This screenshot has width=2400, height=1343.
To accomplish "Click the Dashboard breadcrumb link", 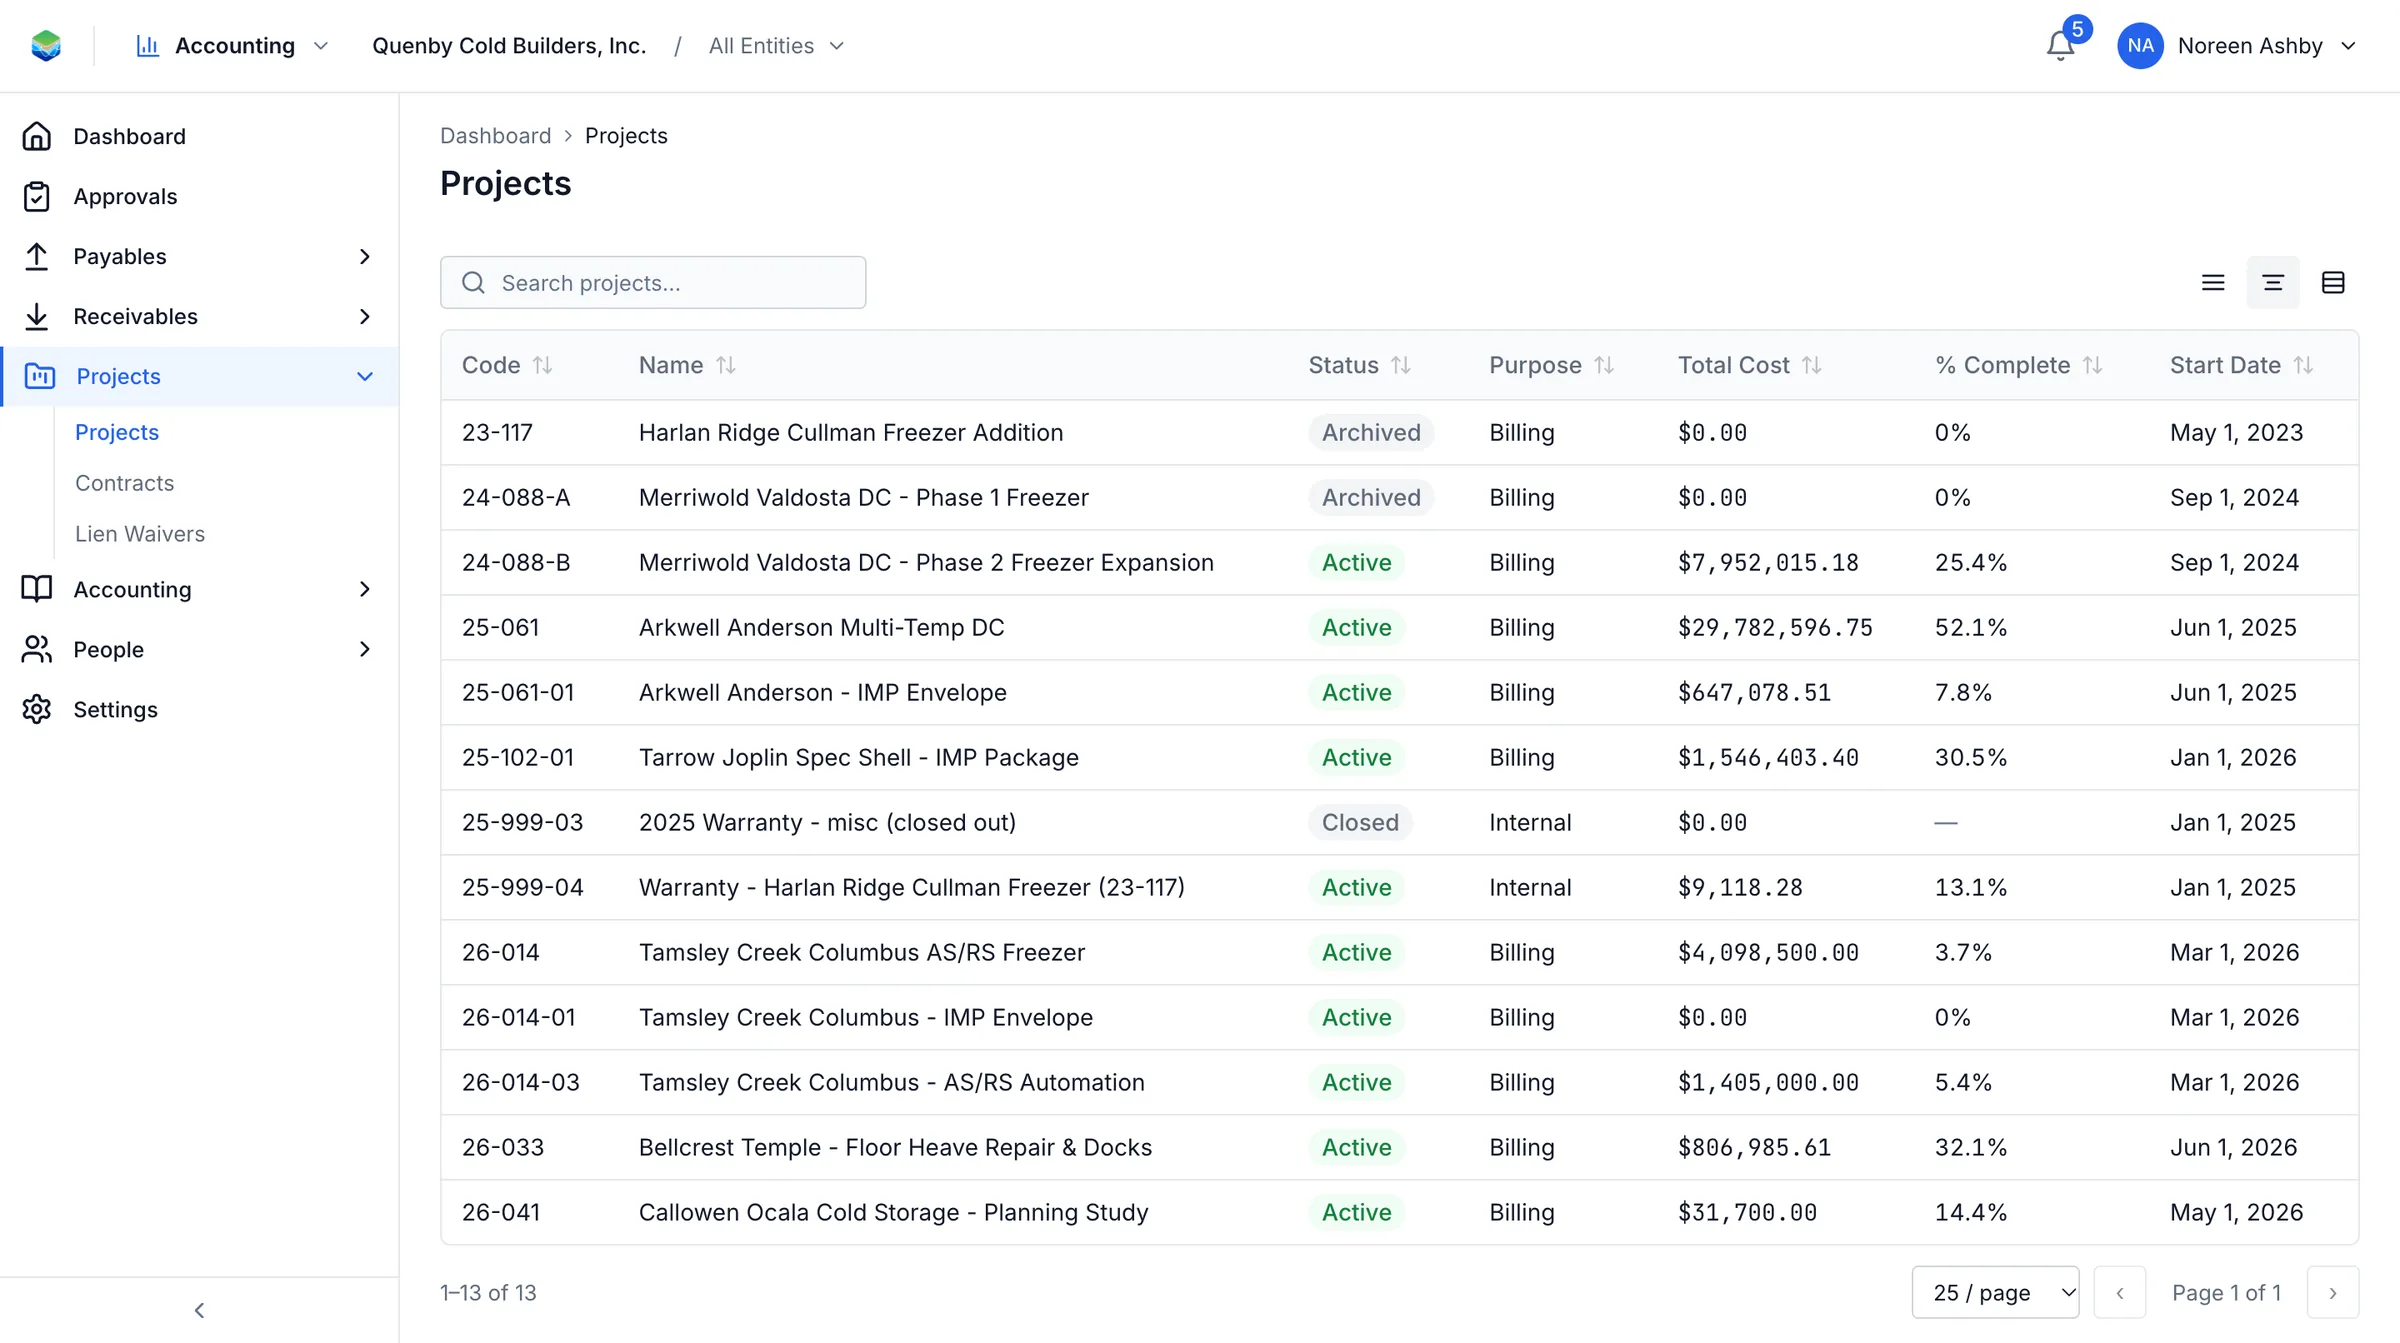I will pyautogui.click(x=495, y=135).
